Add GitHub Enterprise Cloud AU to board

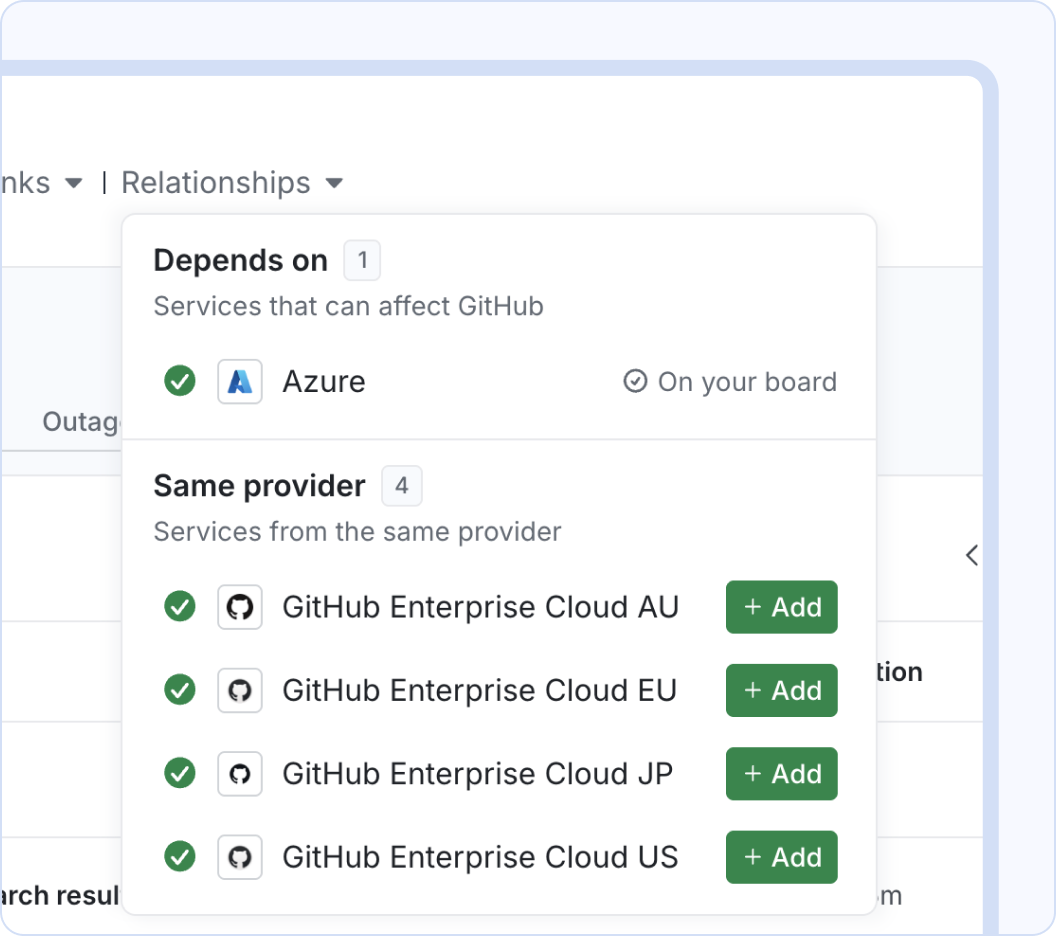[x=782, y=607]
